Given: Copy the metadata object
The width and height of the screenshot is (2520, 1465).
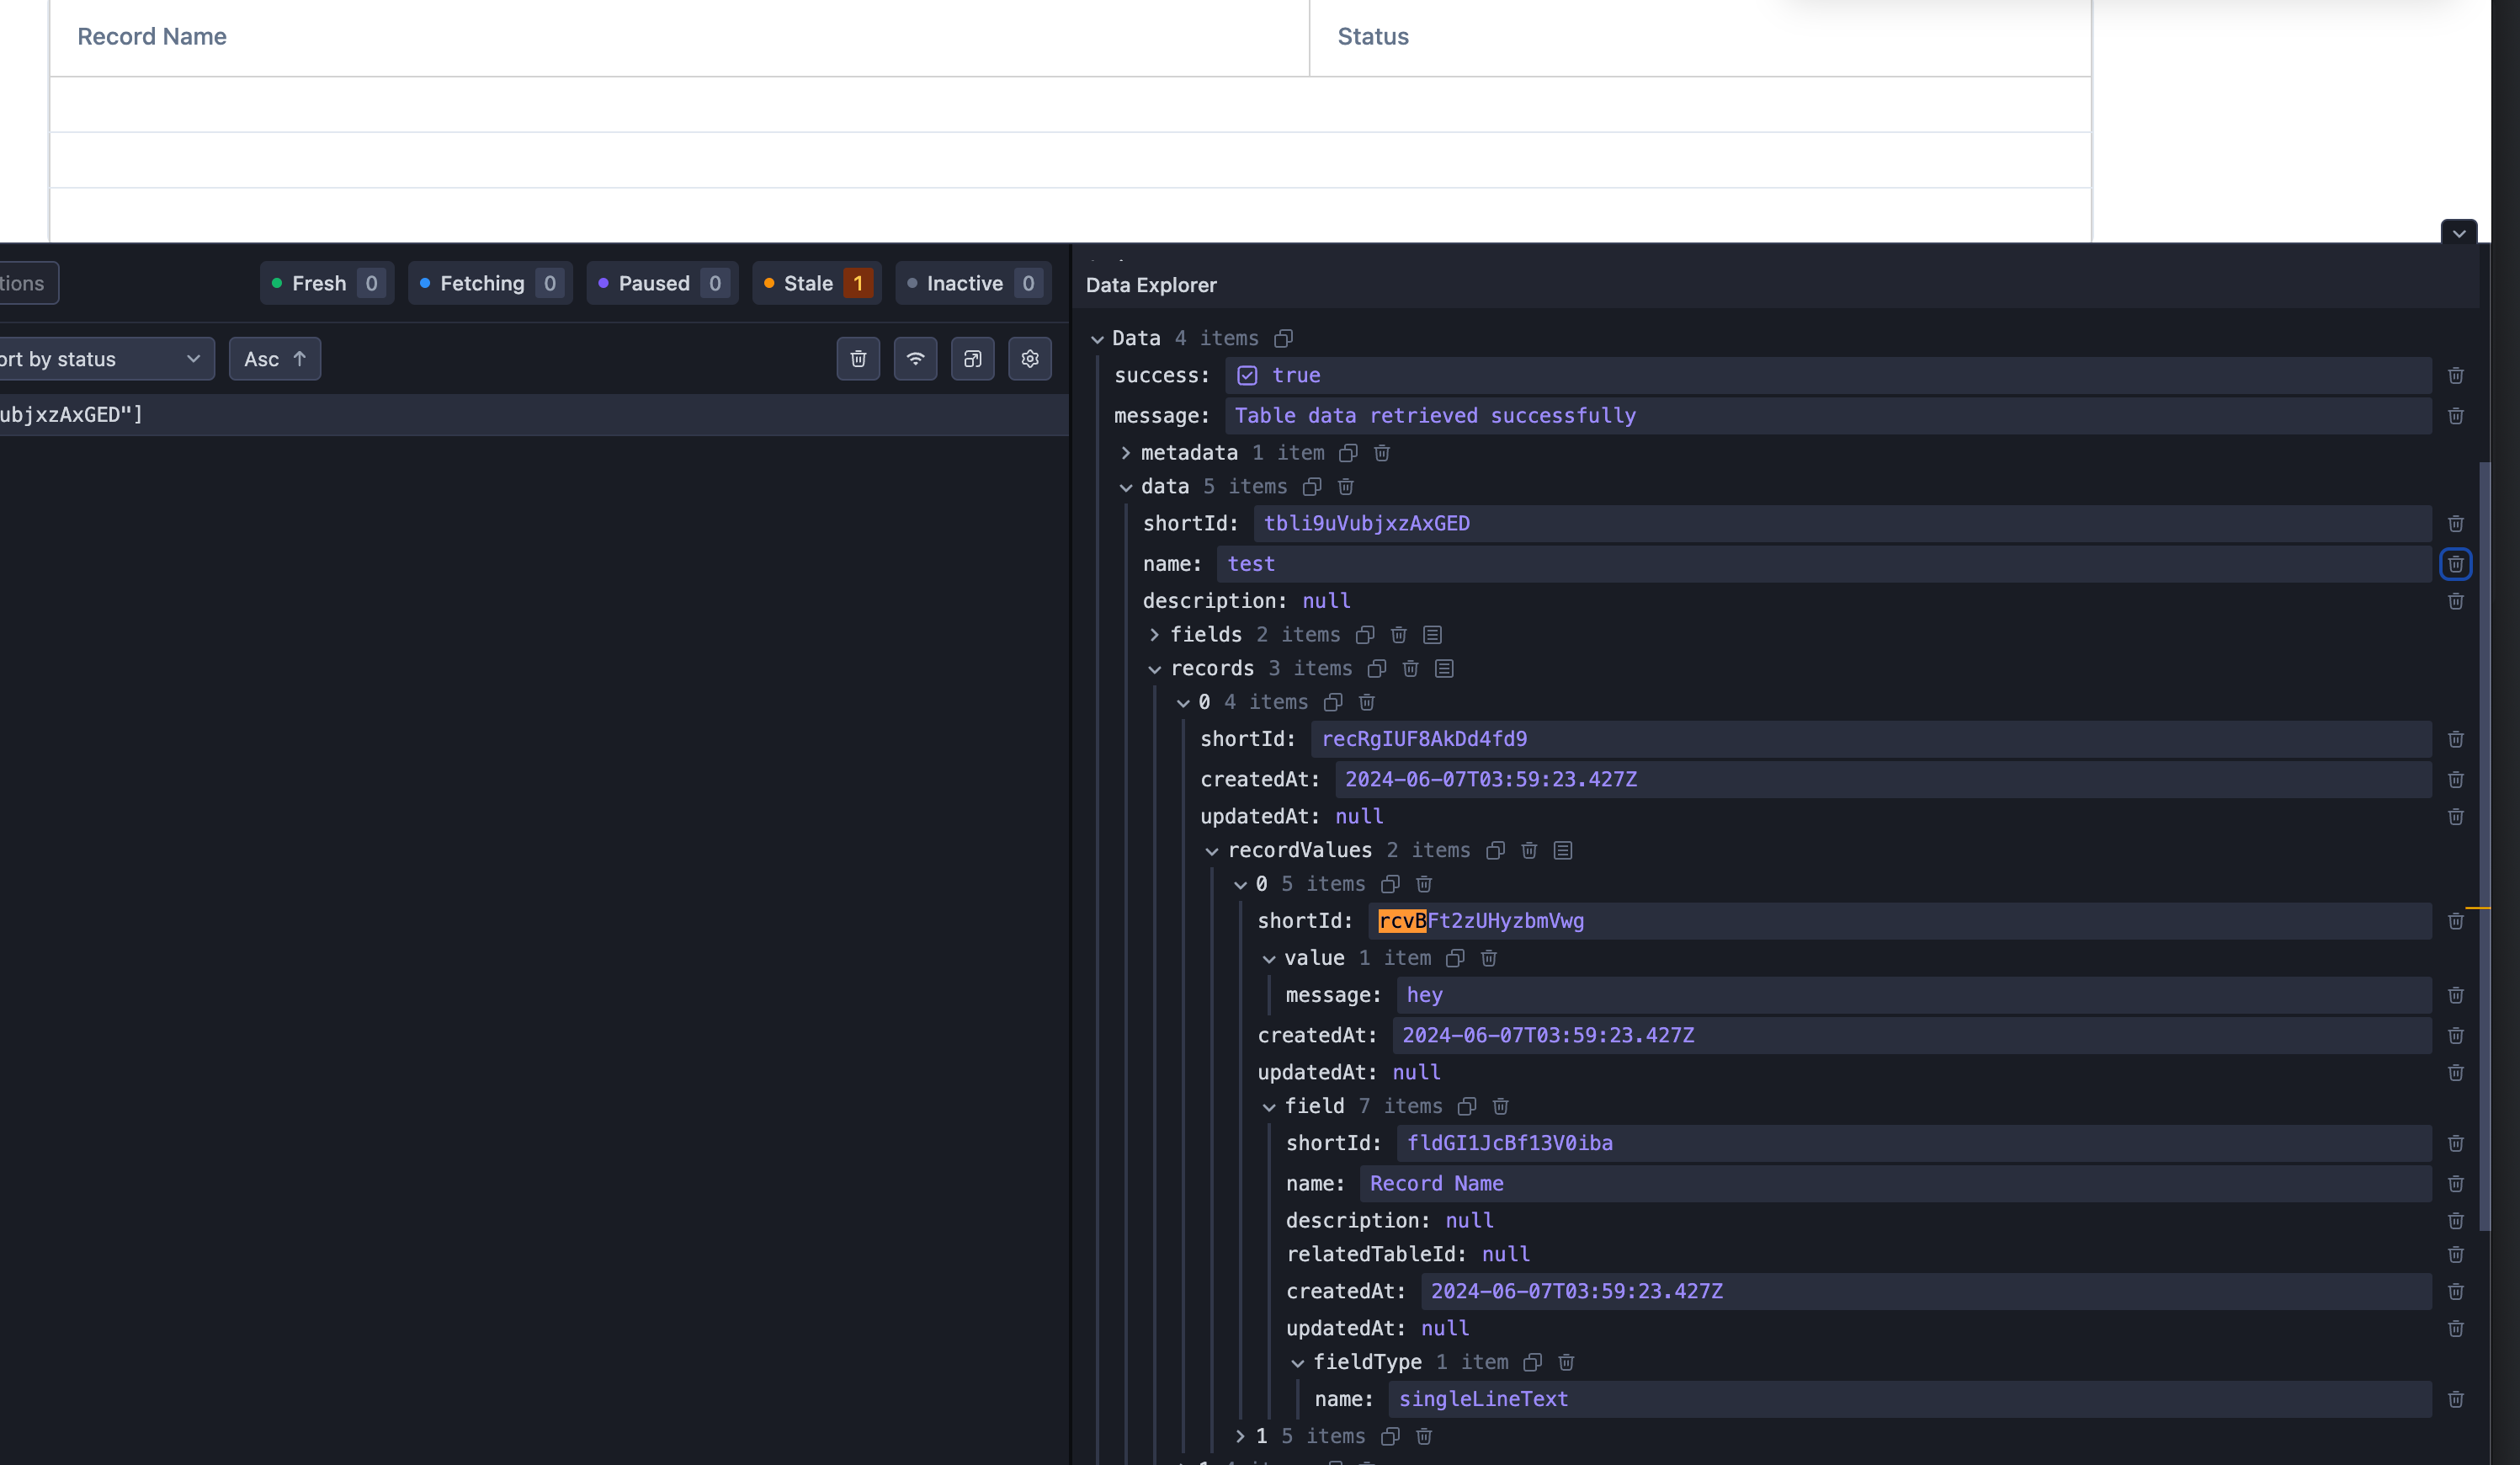Looking at the screenshot, I should click(1348, 453).
